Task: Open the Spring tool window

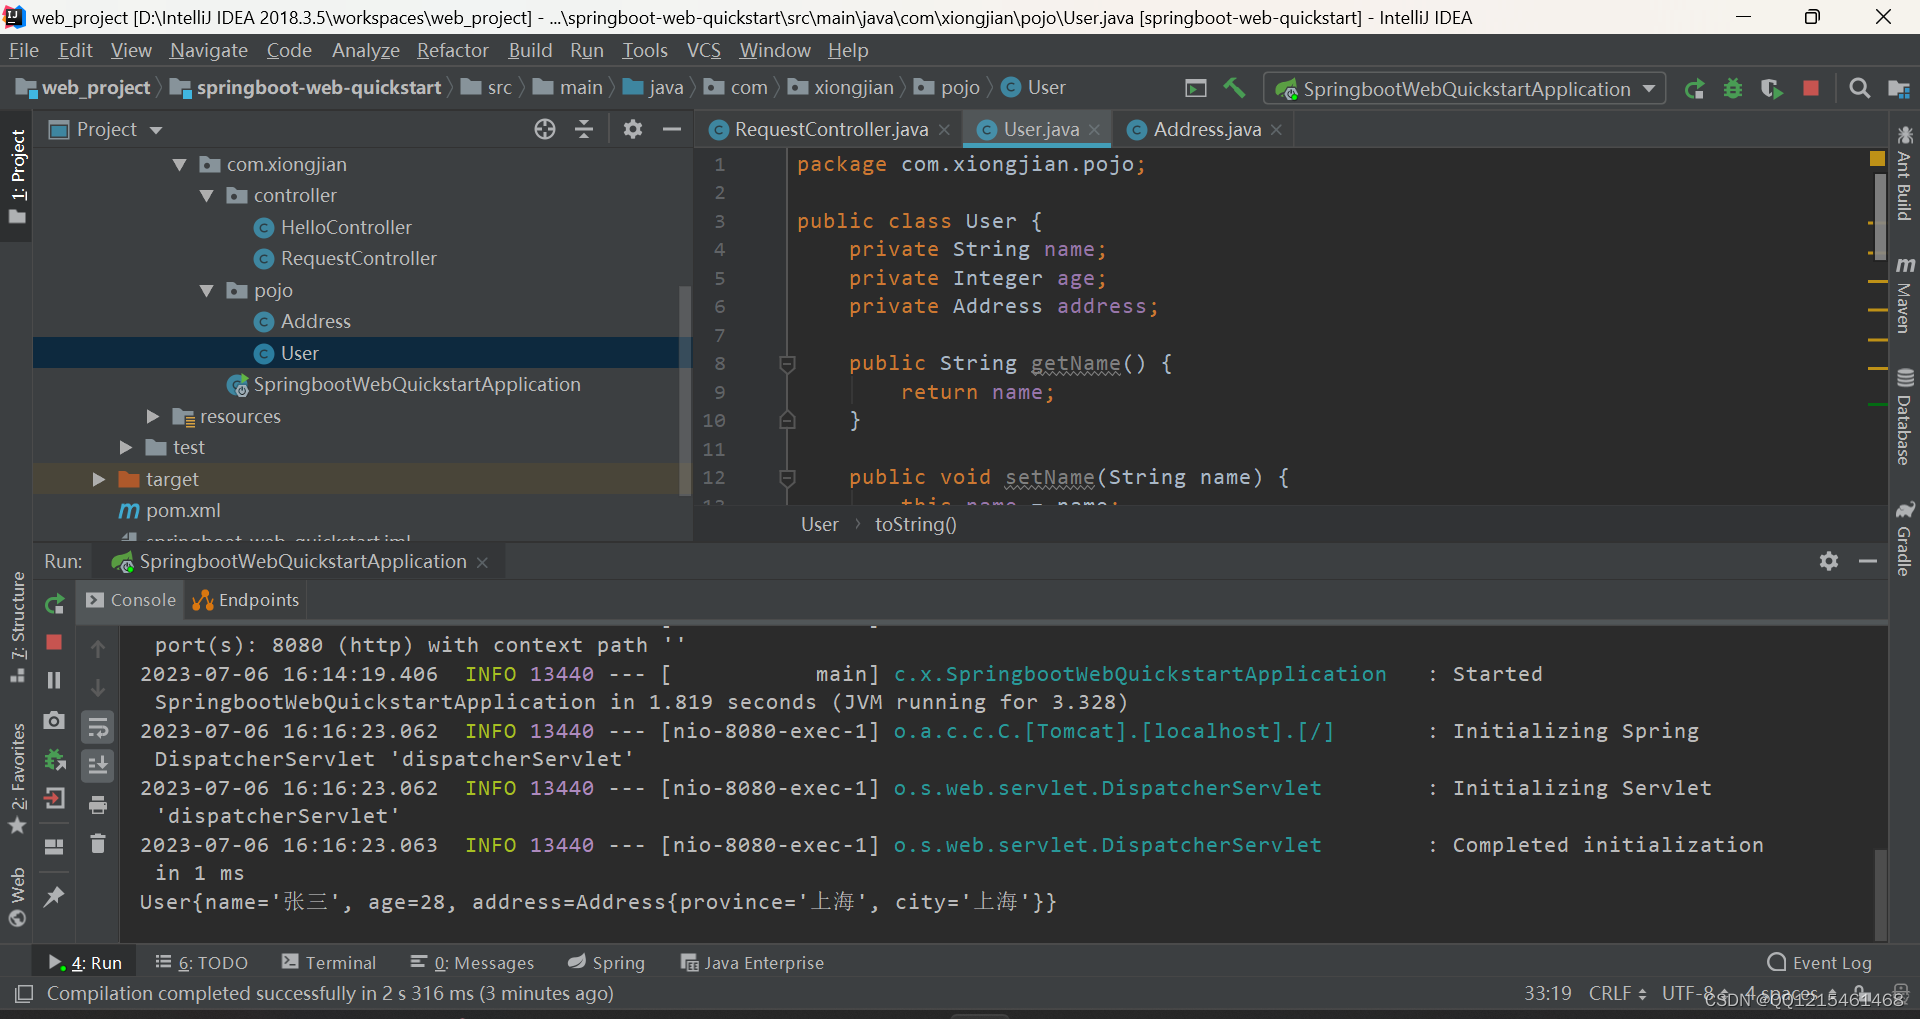Action: [x=606, y=962]
